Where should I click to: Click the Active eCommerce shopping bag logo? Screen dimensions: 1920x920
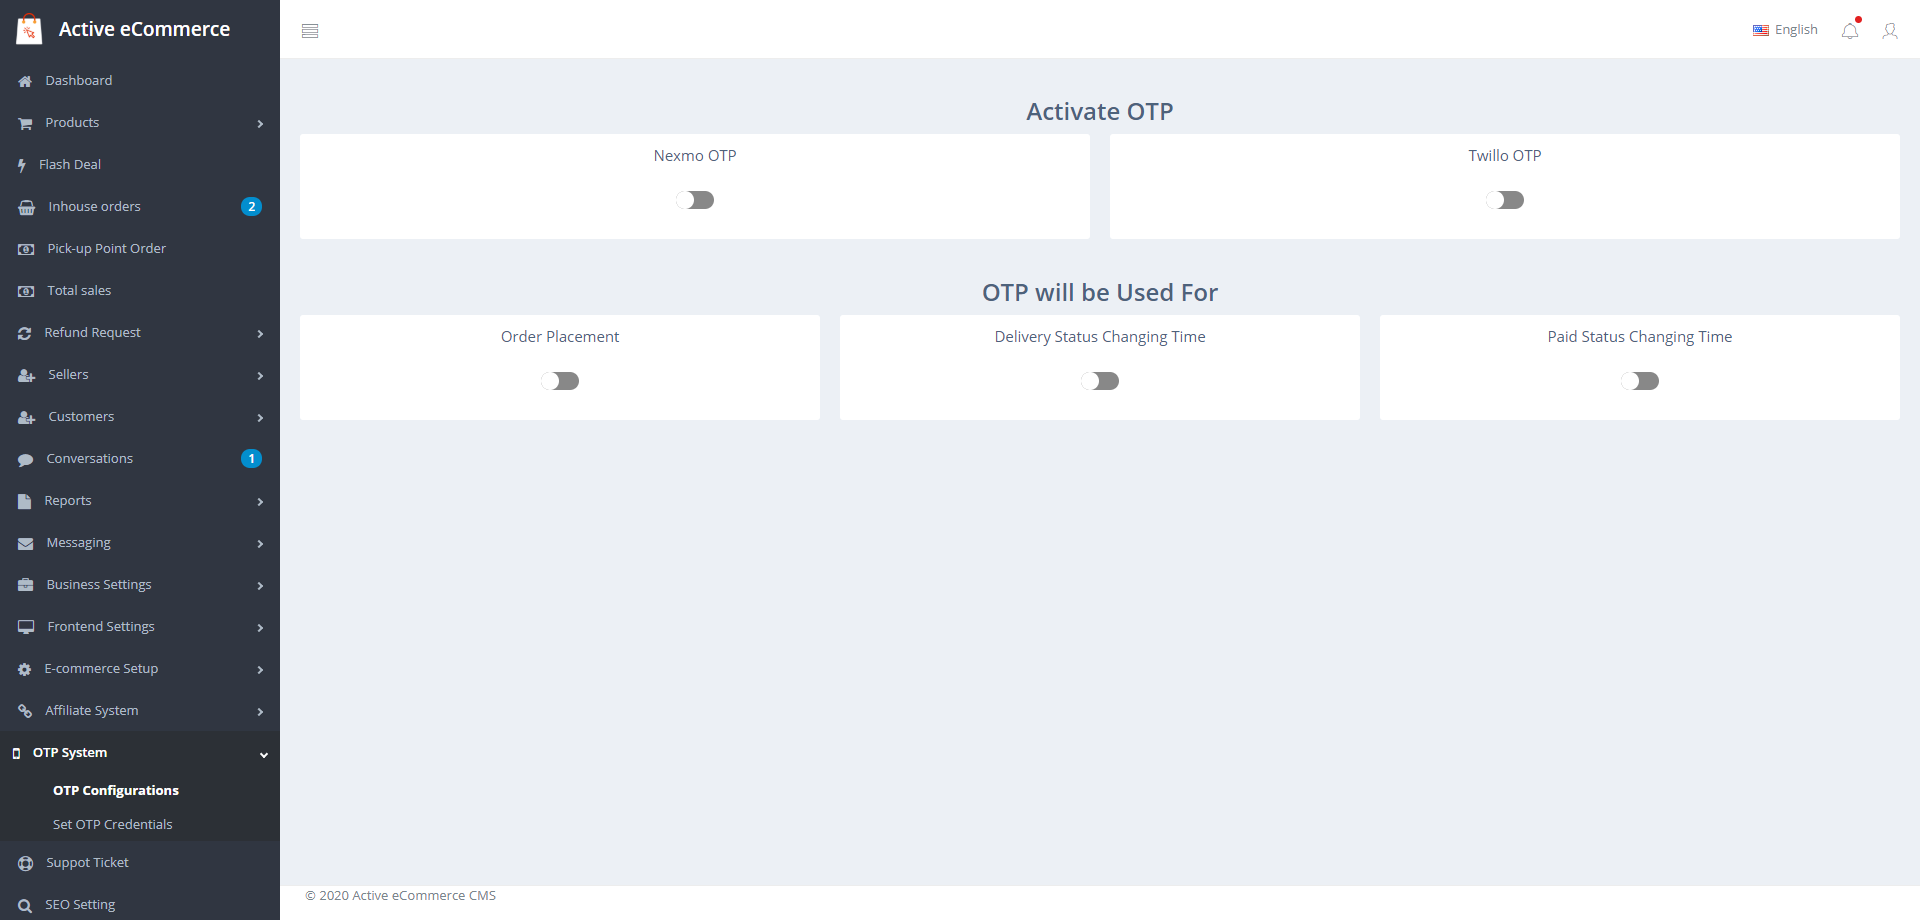(x=30, y=30)
